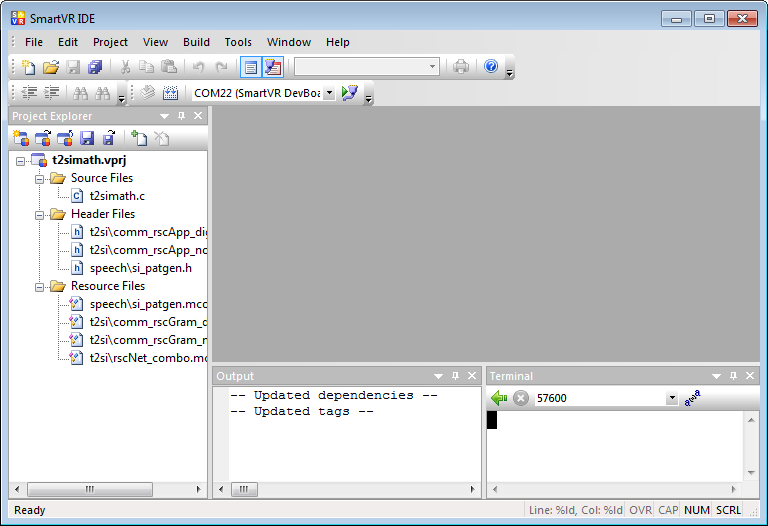
Task: Click the Build project toolbar icon
Action: pos(147,93)
